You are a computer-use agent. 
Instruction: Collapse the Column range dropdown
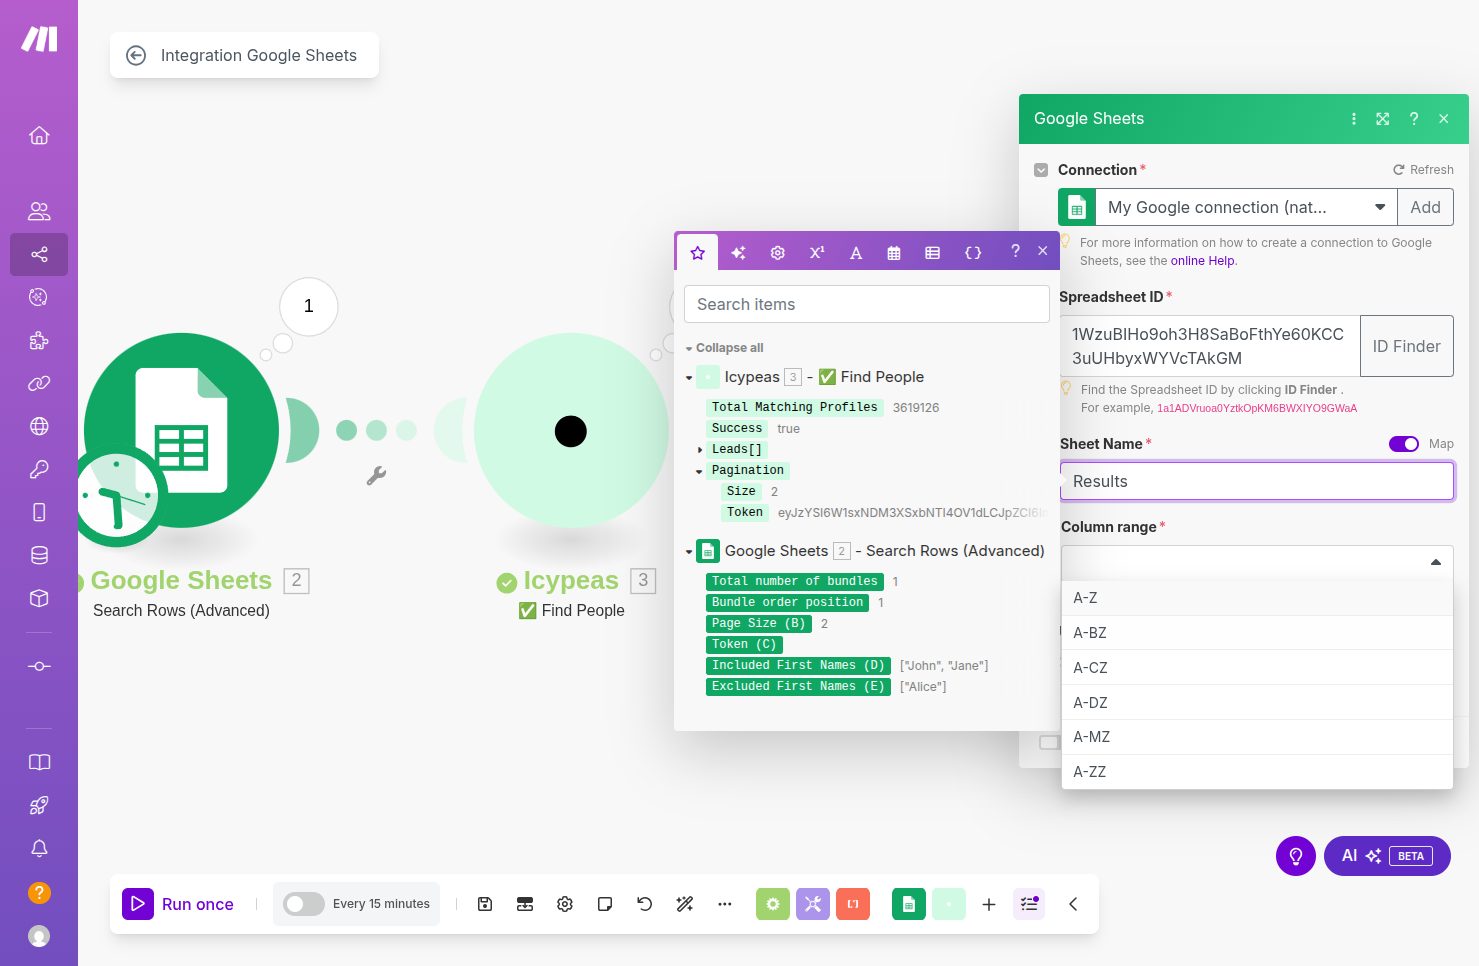1436,562
